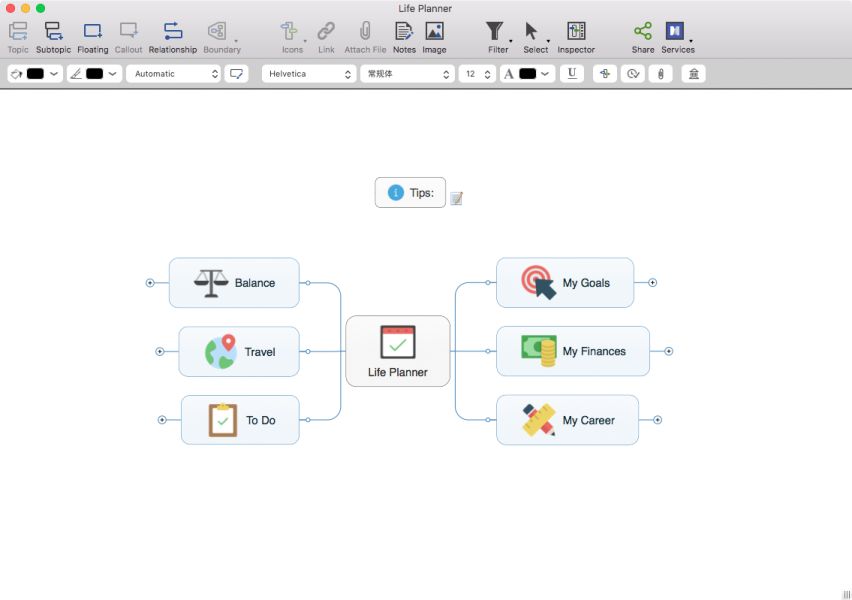Expand the Balance branch plus button
Screen dimensions: 852x600
coord(150,283)
